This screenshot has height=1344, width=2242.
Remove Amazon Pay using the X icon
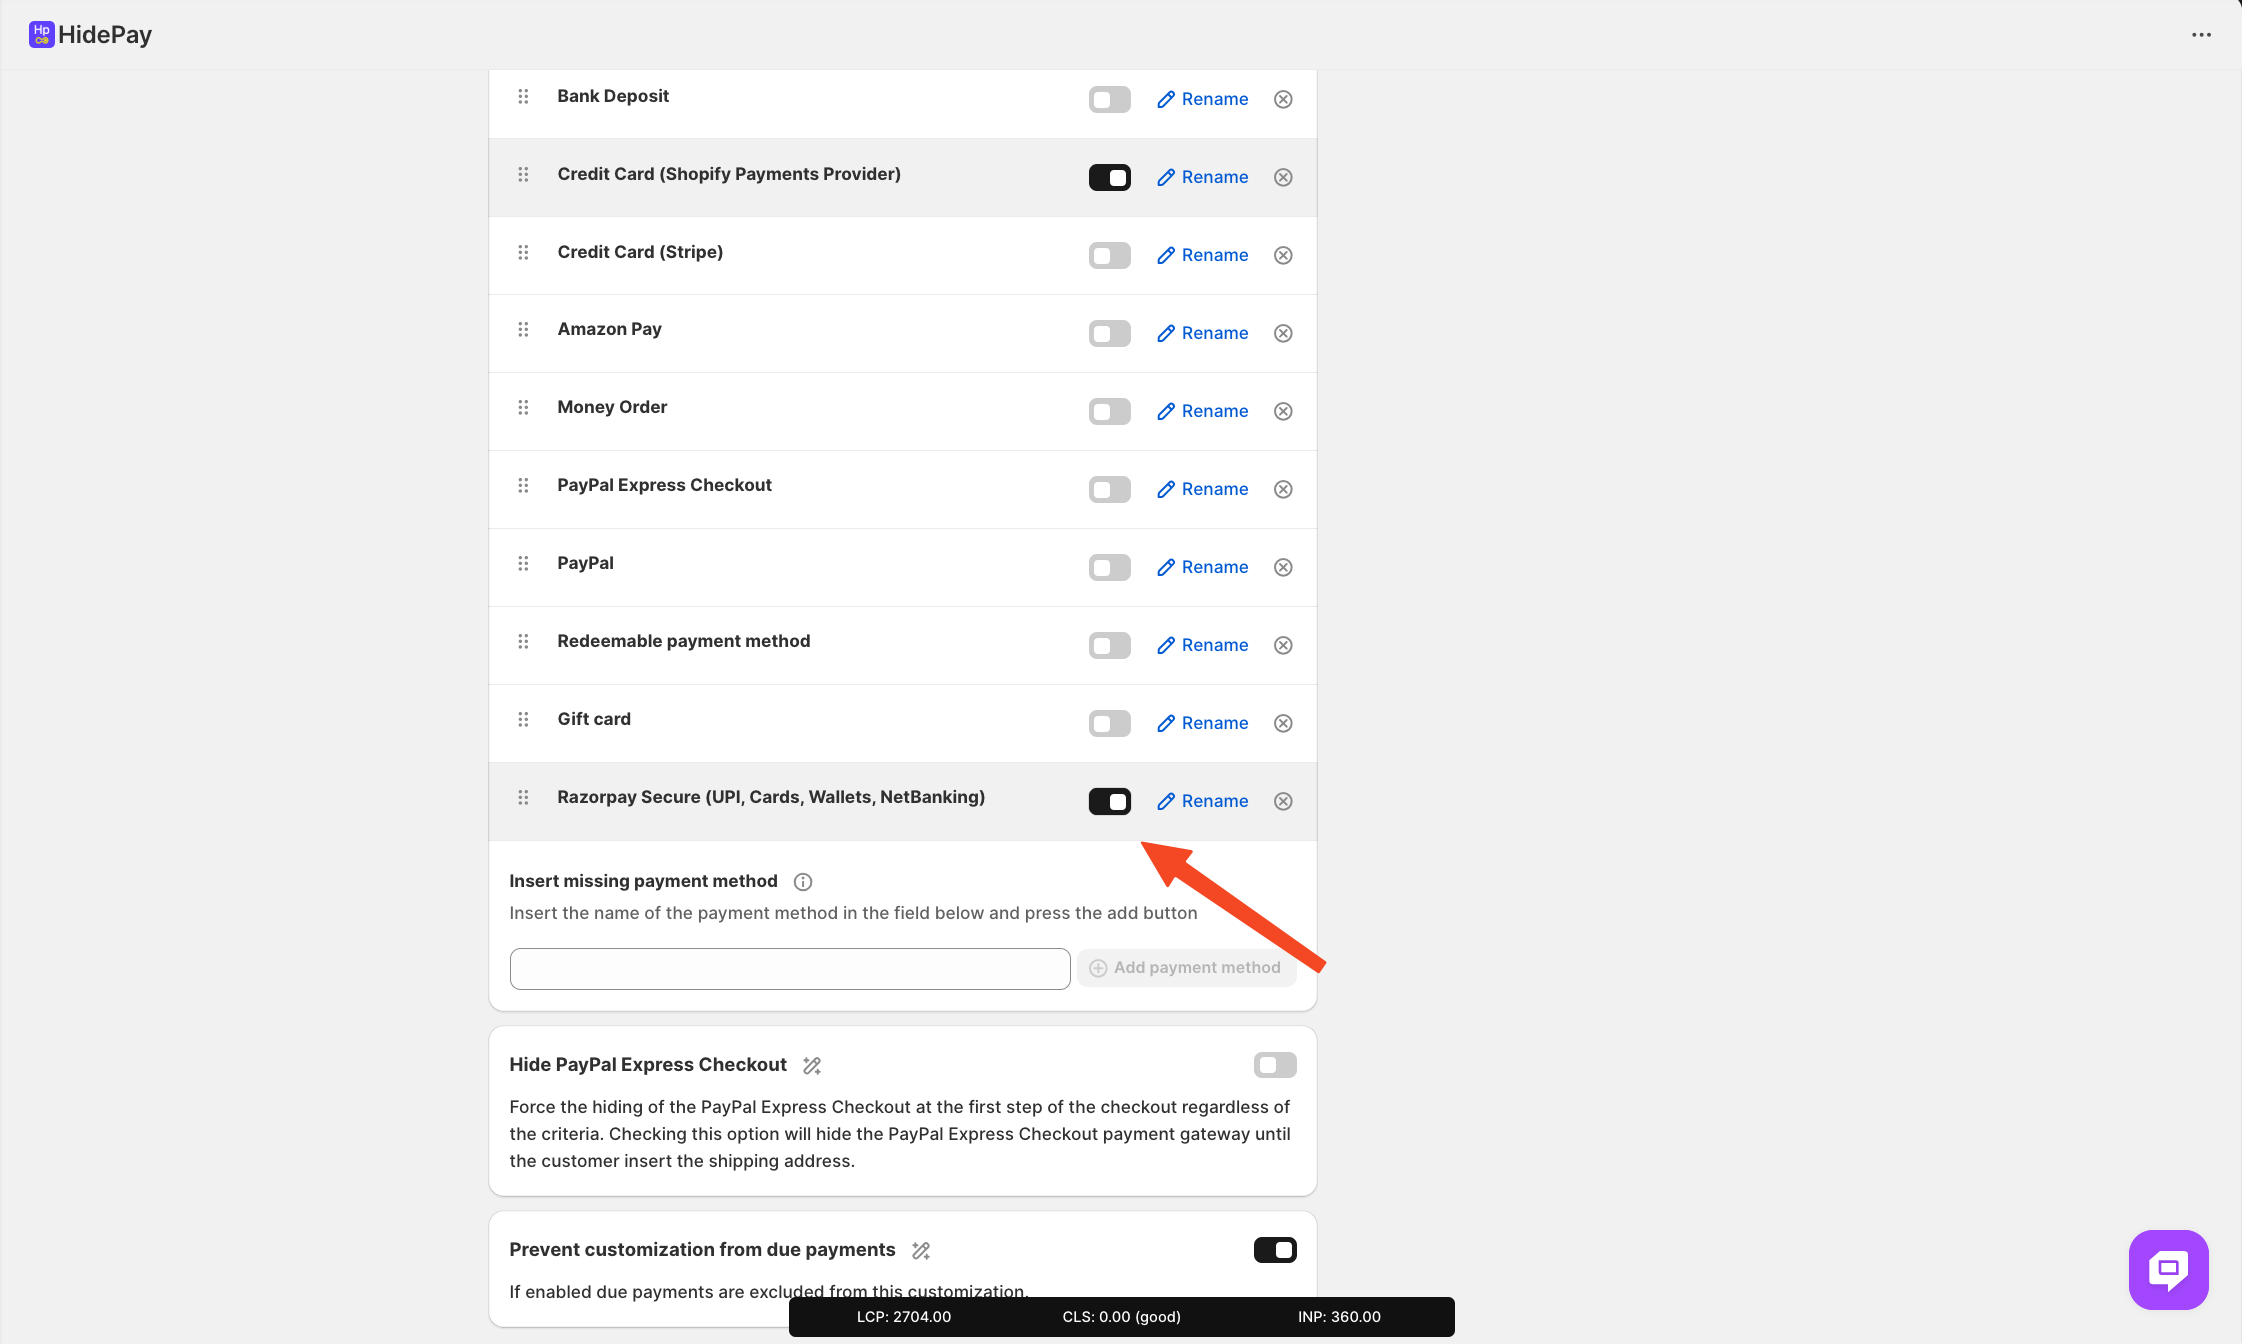tap(1283, 333)
